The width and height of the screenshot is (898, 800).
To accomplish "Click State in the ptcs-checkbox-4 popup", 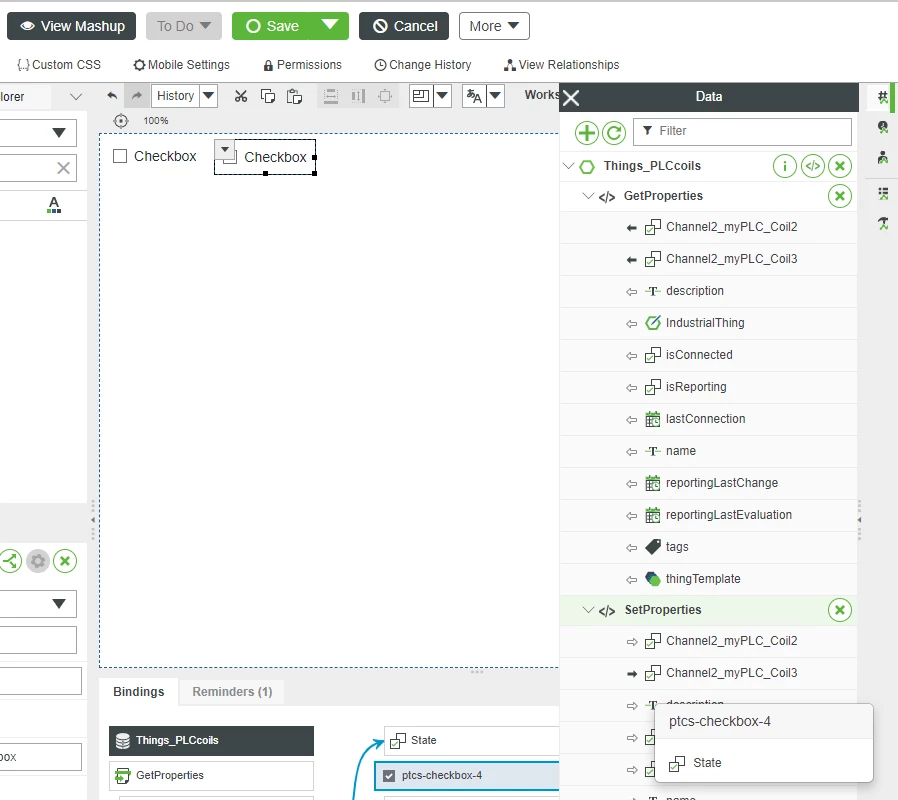I will tap(764, 763).
